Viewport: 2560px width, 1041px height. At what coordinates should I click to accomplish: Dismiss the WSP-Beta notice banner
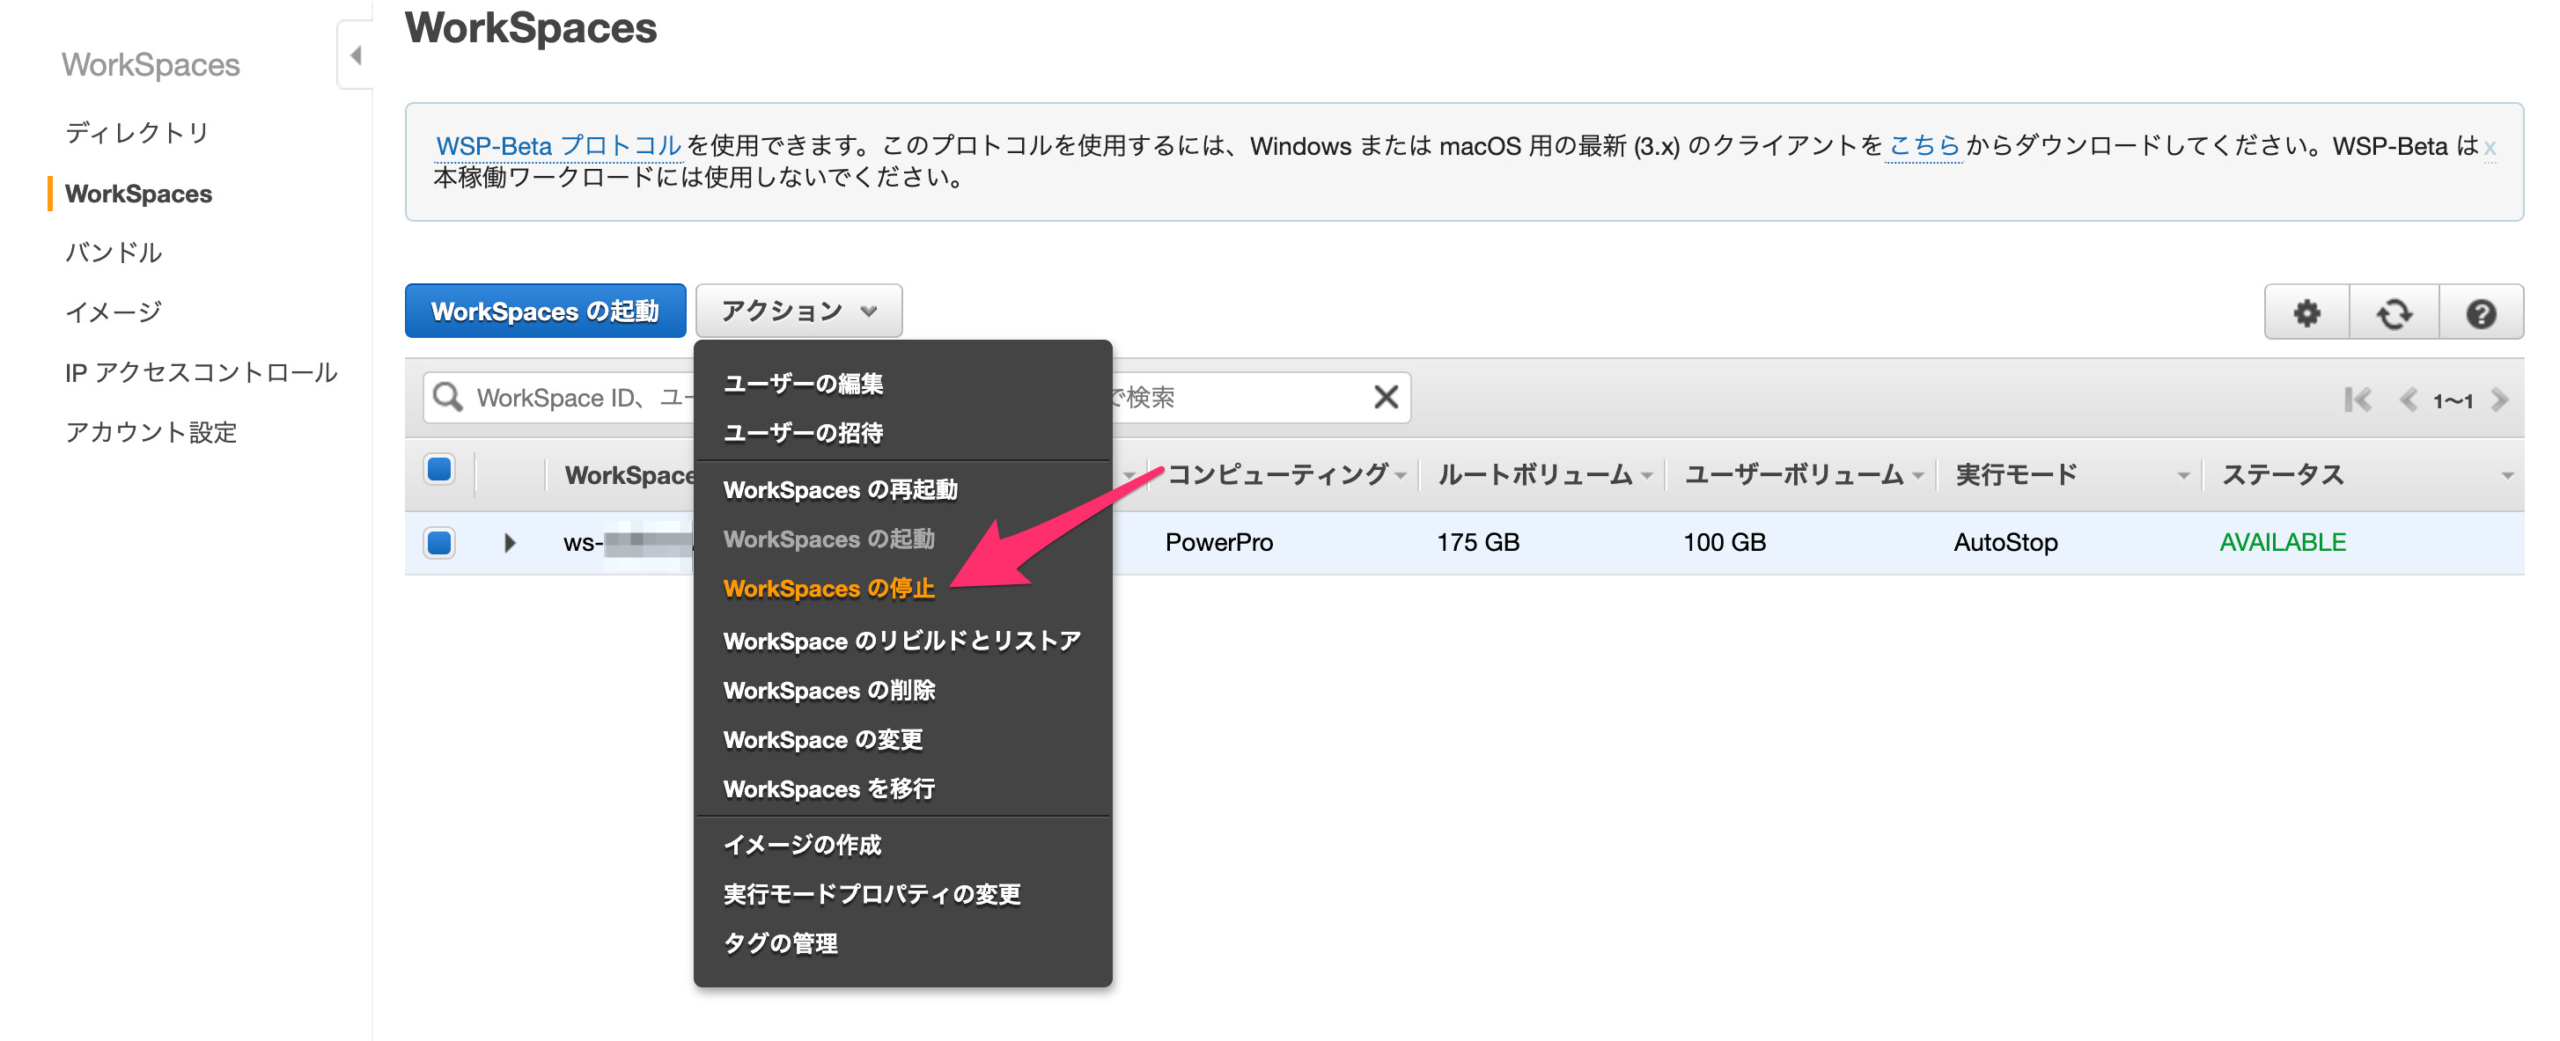2488,147
